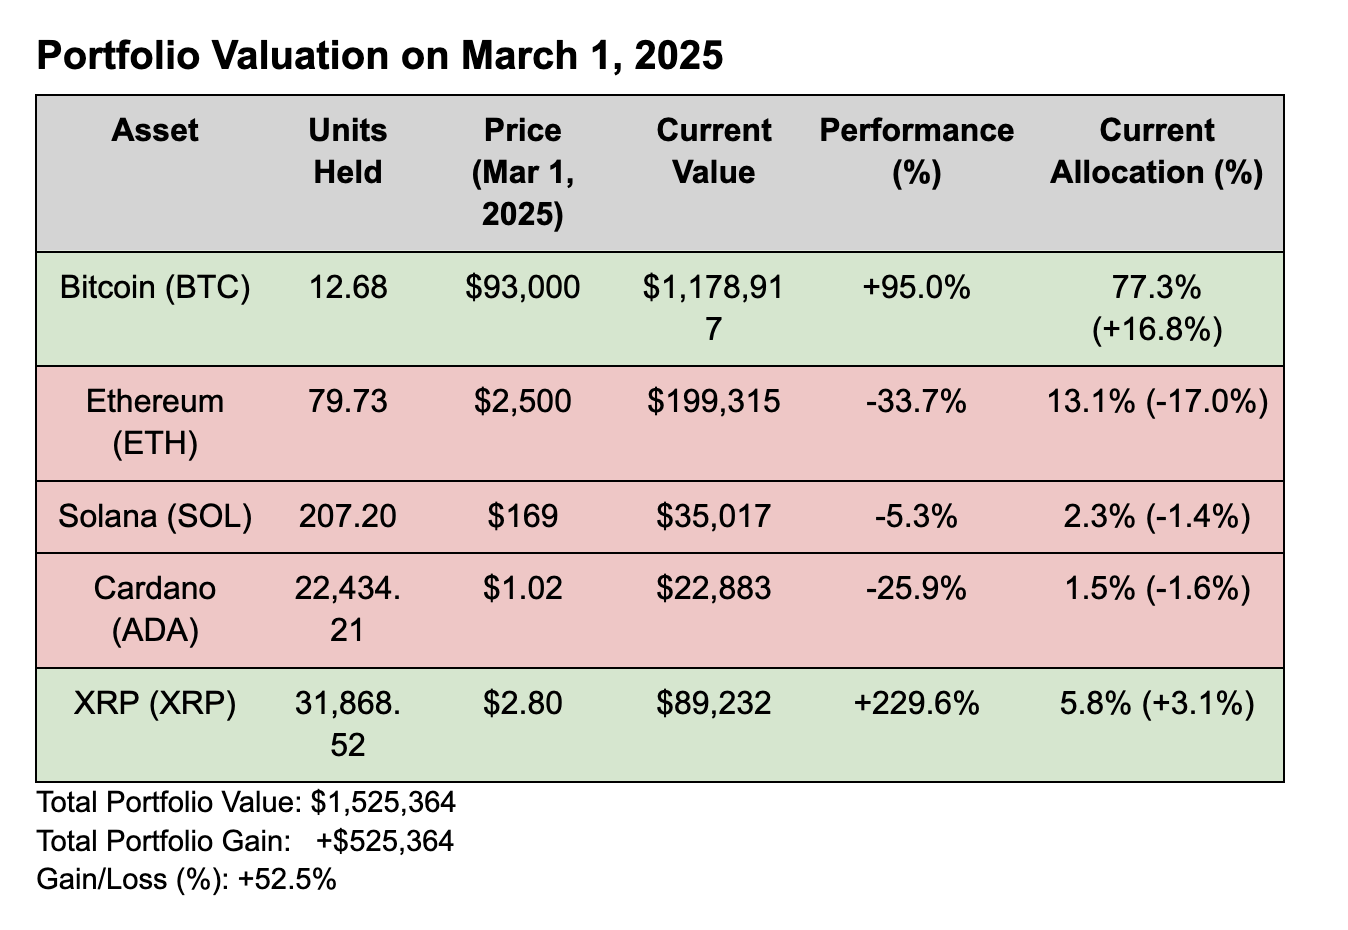Viewport: 1348px width, 930px height.
Task: Click the Bitcoin (BTC) asset cell
Action: pos(155,288)
